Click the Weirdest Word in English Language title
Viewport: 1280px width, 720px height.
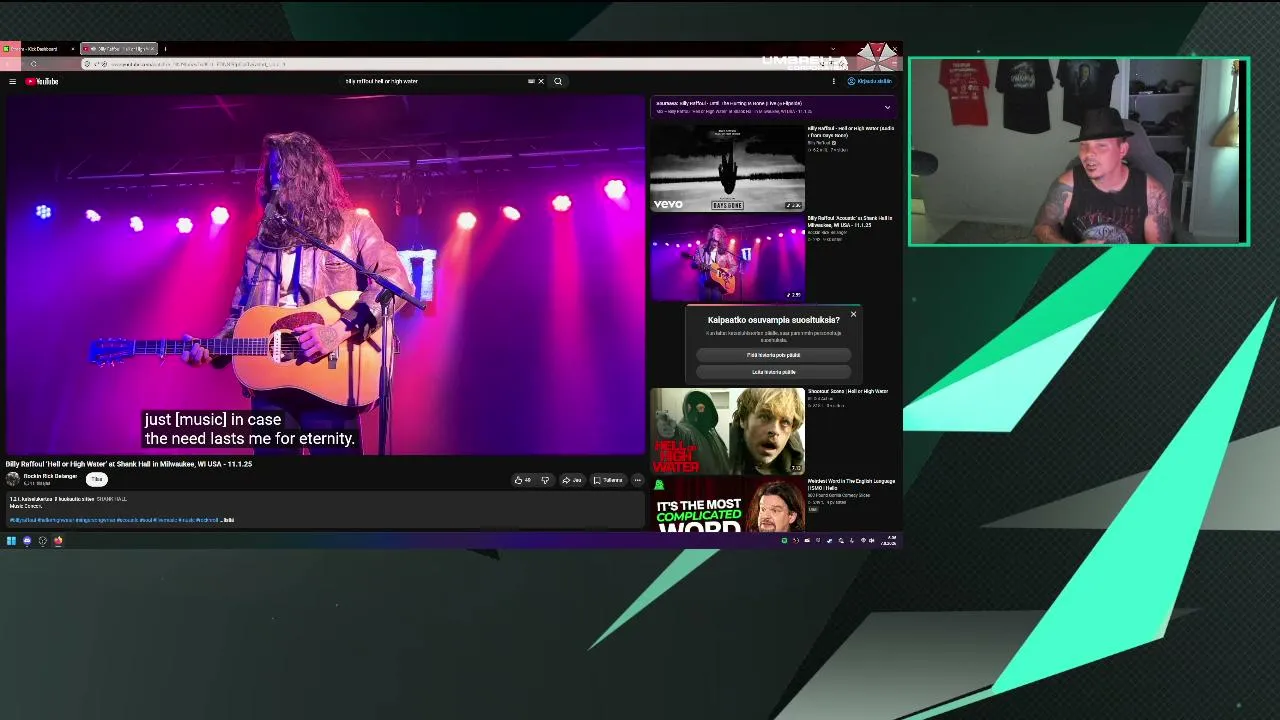851,484
